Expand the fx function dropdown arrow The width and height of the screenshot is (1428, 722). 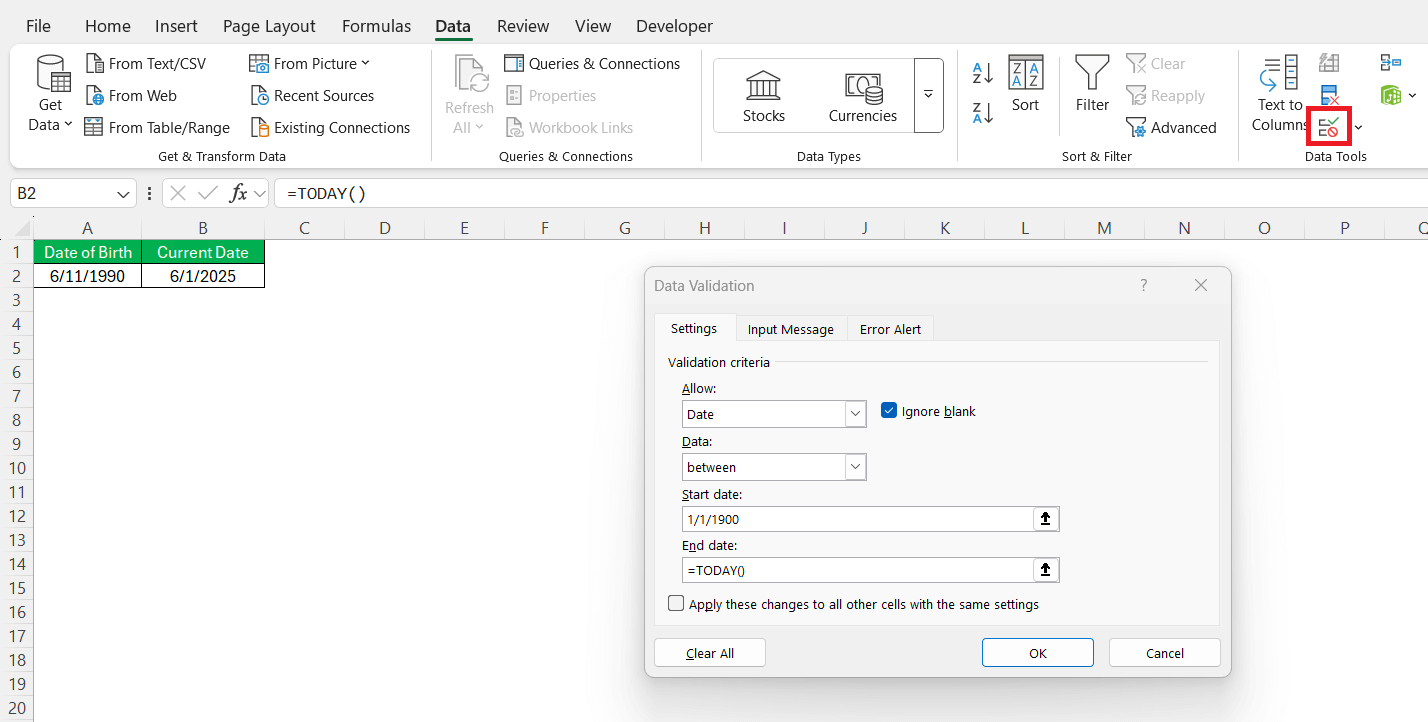click(x=260, y=193)
